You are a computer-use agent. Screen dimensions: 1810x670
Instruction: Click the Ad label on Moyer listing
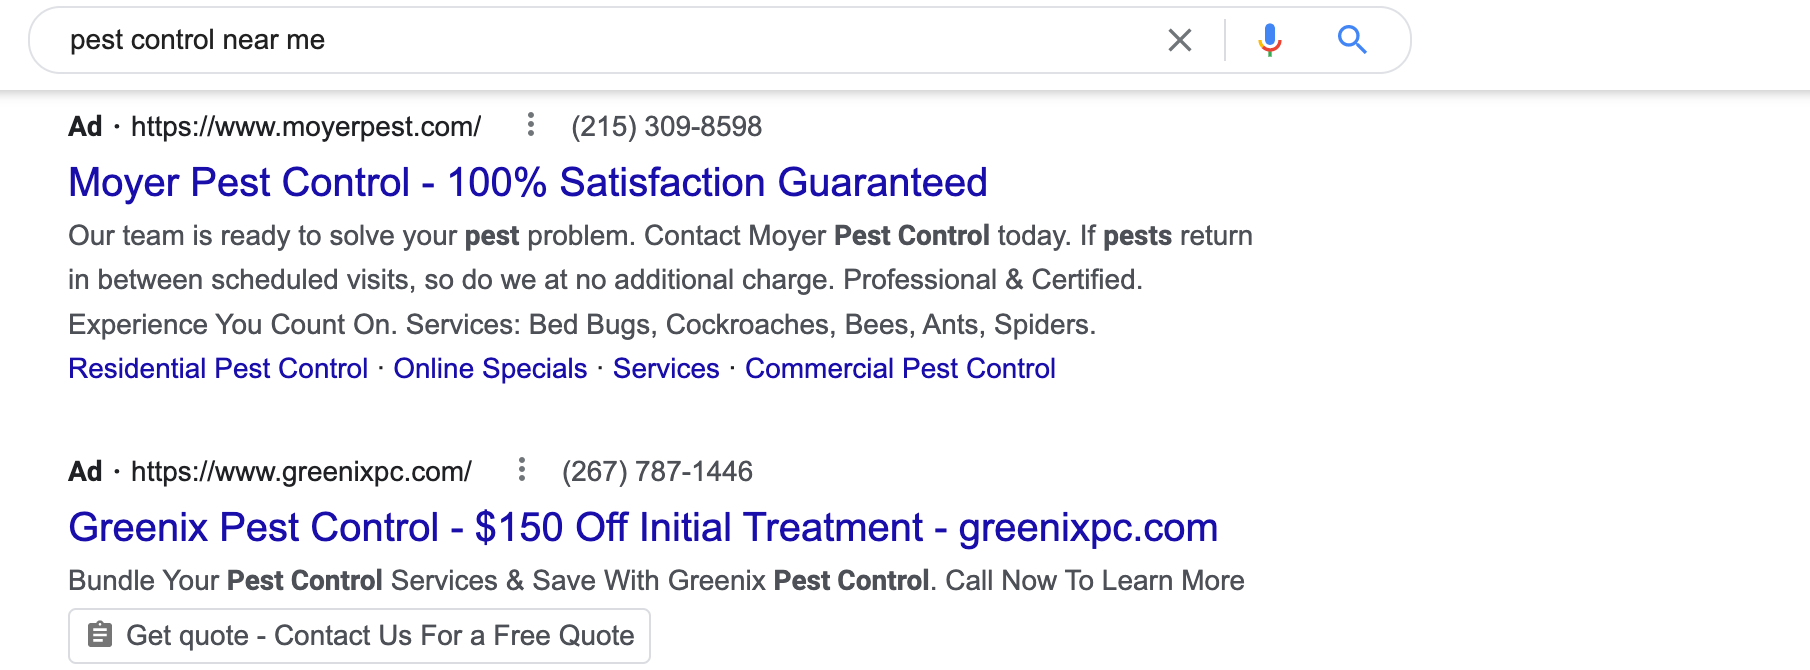point(85,127)
